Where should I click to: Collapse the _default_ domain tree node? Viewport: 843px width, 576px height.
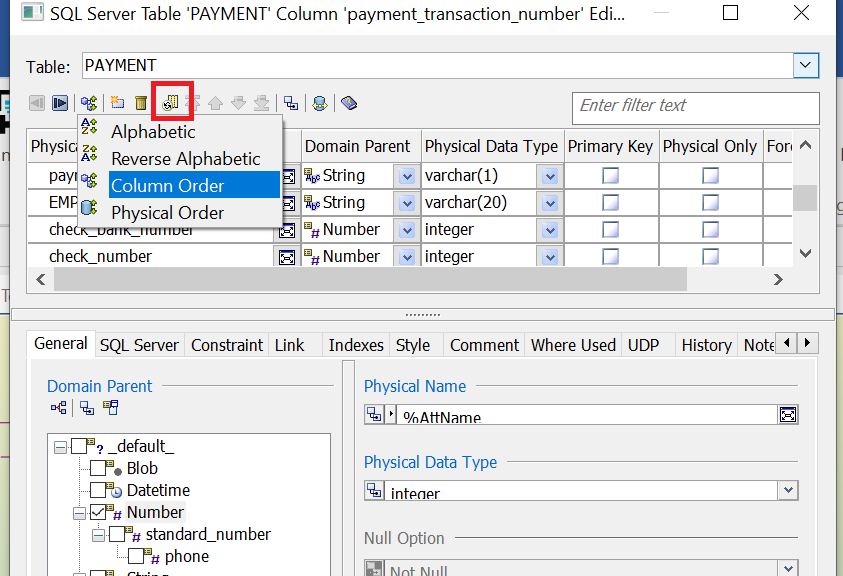61,446
